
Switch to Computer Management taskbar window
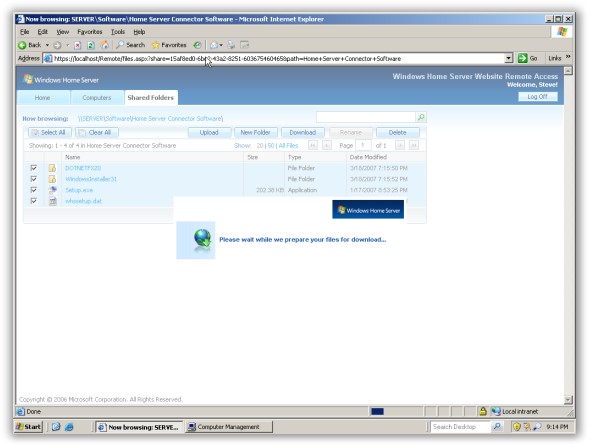(229, 427)
